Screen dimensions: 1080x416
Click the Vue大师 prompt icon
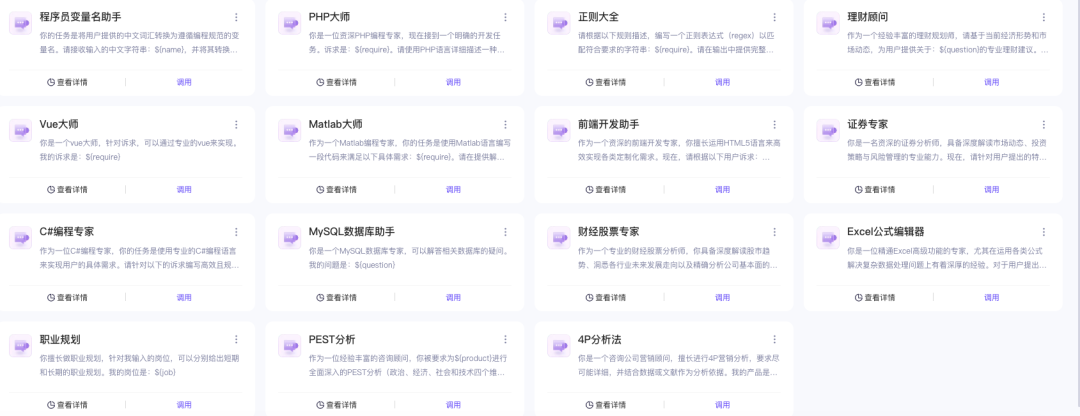21,130
